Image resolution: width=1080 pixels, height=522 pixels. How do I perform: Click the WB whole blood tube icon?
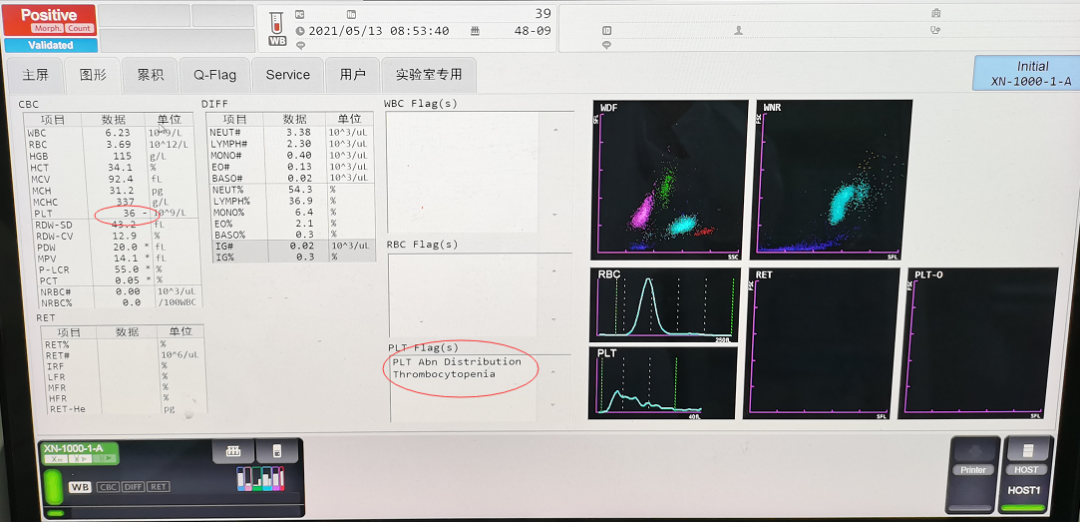point(277,30)
